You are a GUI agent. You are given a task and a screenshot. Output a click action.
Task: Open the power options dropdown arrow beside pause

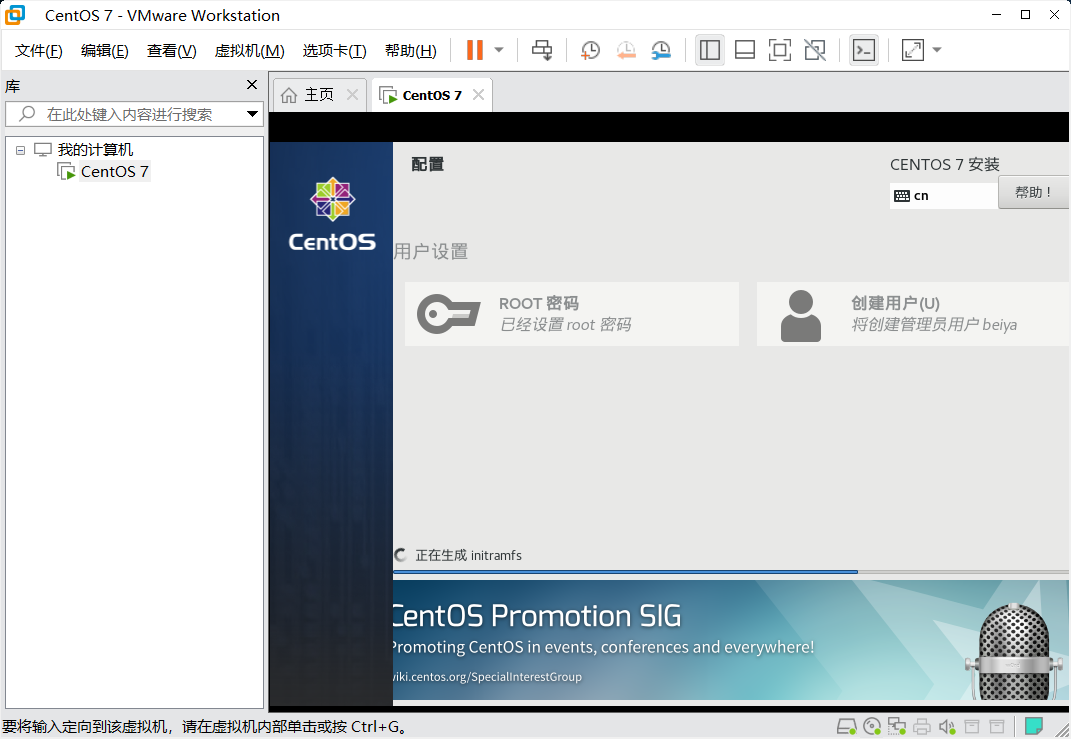click(x=499, y=50)
